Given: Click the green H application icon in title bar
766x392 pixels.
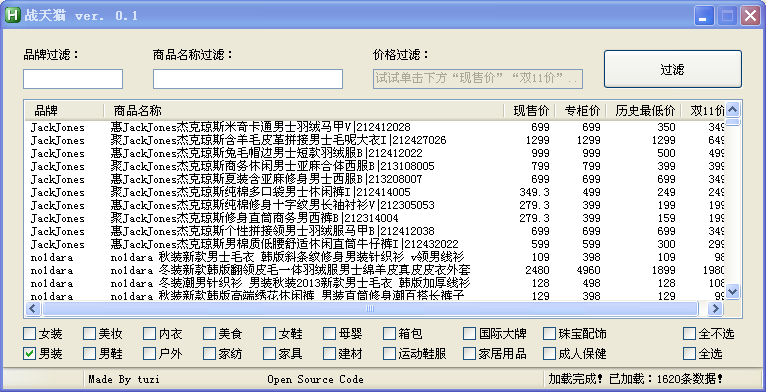Looking at the screenshot, I should pos(12,15).
